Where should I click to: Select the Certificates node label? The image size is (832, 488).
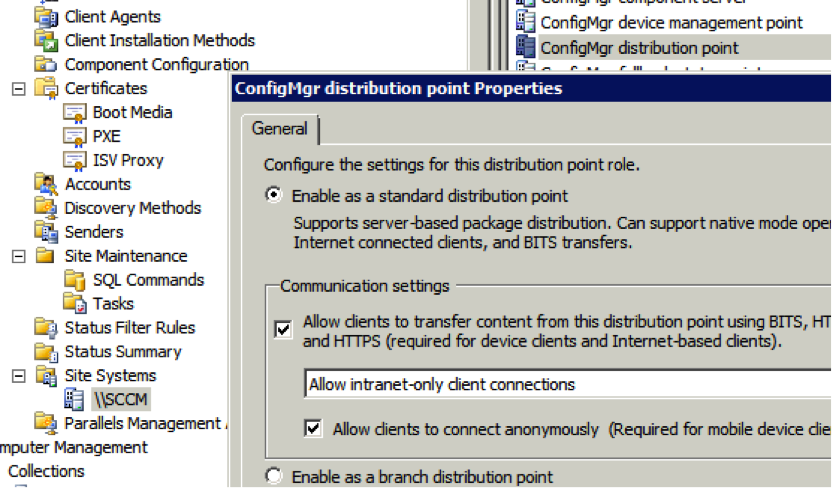click(x=106, y=88)
